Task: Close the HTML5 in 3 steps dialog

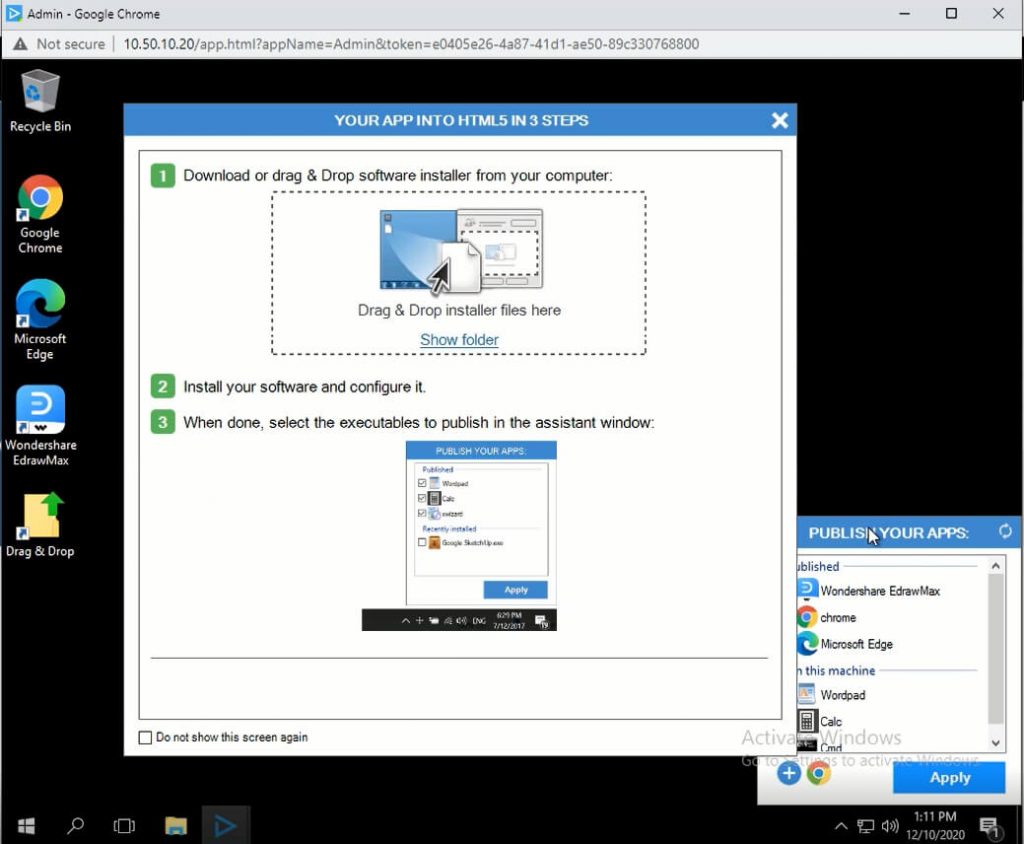Action: (x=780, y=120)
